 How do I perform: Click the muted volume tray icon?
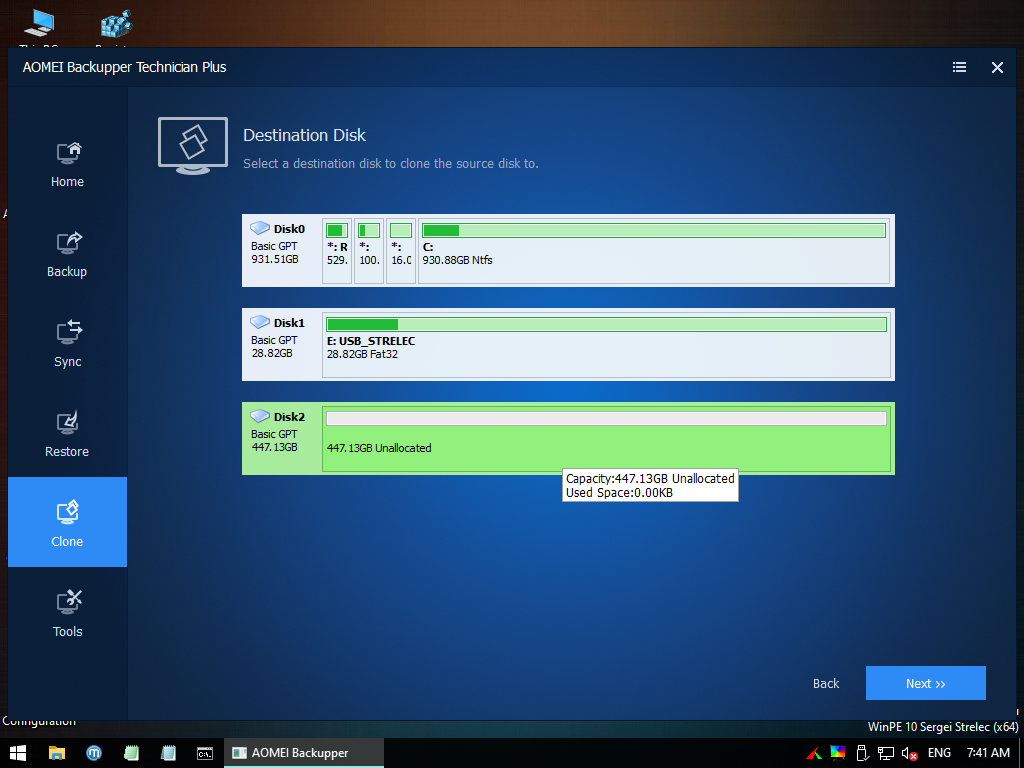tap(910, 753)
